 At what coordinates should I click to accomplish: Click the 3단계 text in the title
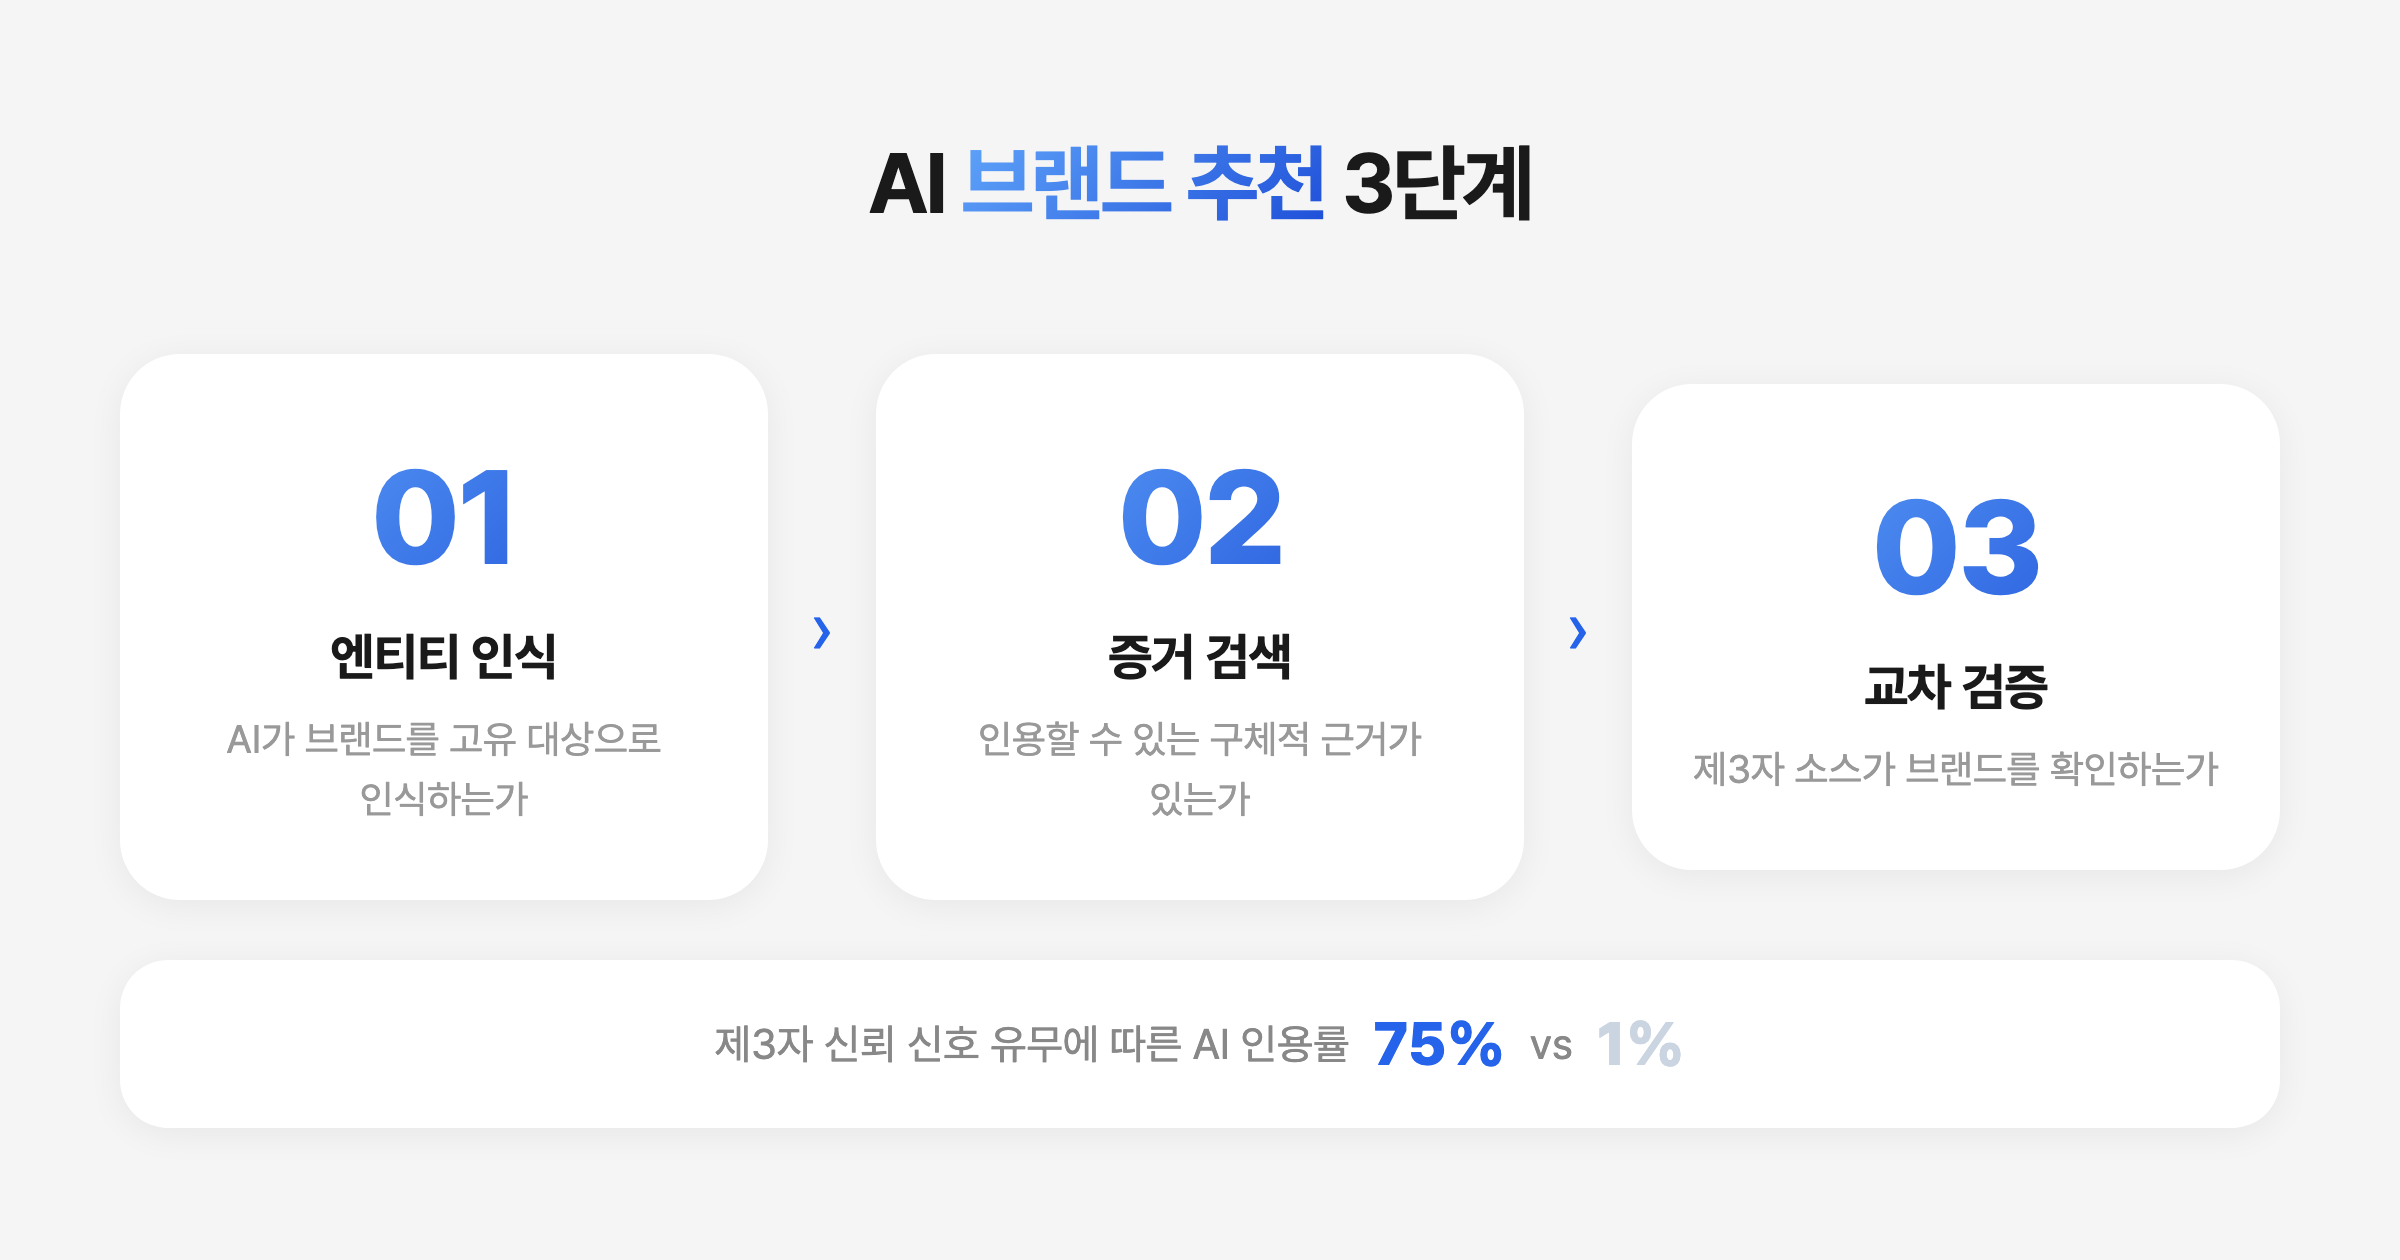click(1438, 183)
